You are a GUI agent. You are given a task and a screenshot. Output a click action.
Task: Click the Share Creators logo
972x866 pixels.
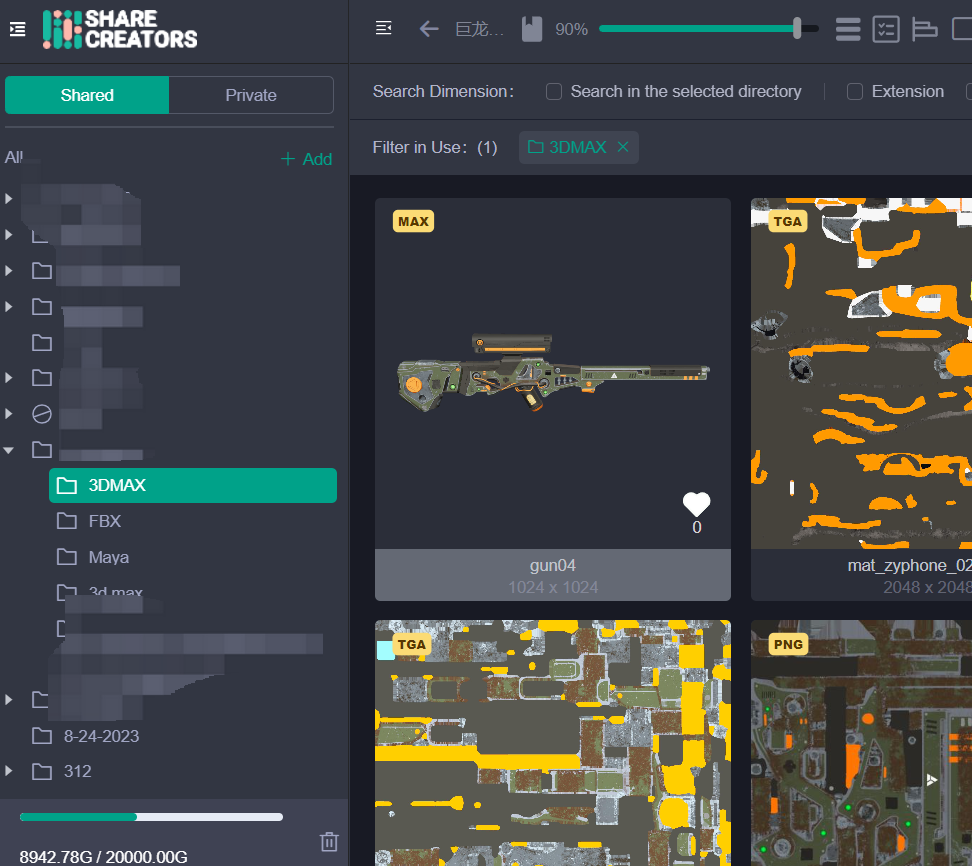[120, 29]
